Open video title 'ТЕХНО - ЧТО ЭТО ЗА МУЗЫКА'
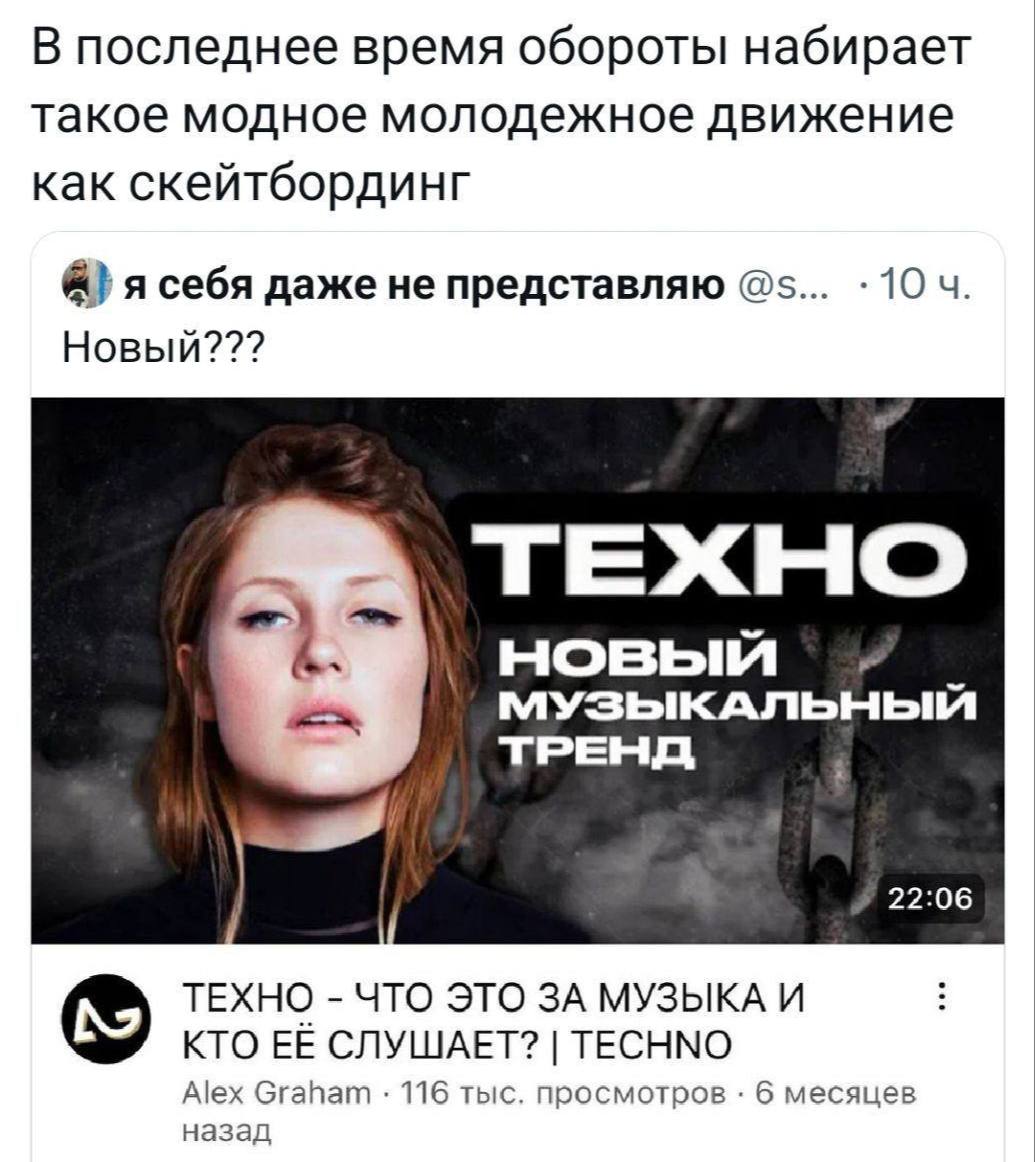This screenshot has height=1162, width=1035. (493, 997)
